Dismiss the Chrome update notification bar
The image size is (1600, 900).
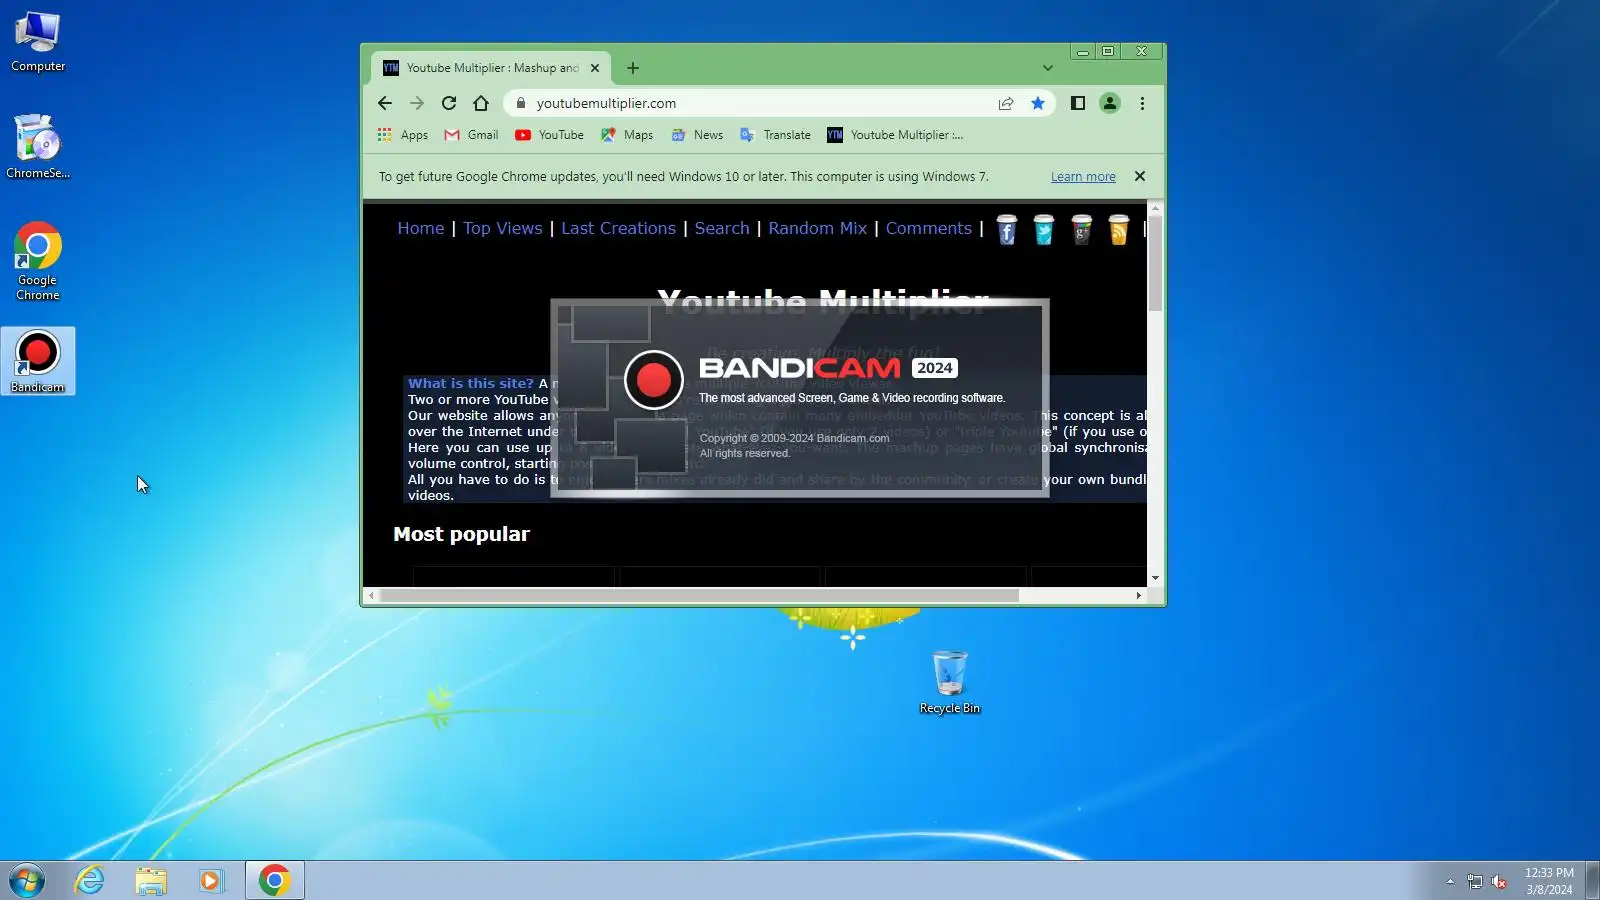[1140, 176]
